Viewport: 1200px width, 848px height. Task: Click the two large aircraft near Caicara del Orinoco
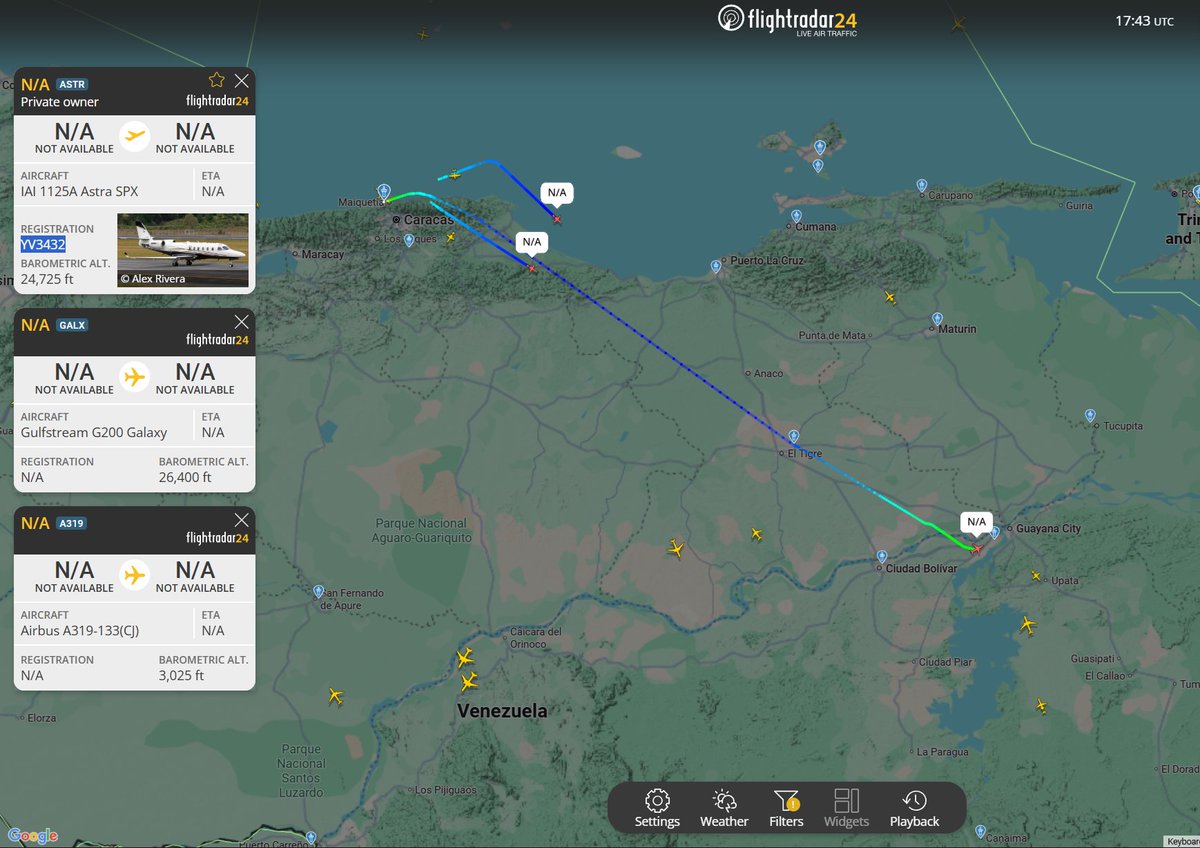466,670
